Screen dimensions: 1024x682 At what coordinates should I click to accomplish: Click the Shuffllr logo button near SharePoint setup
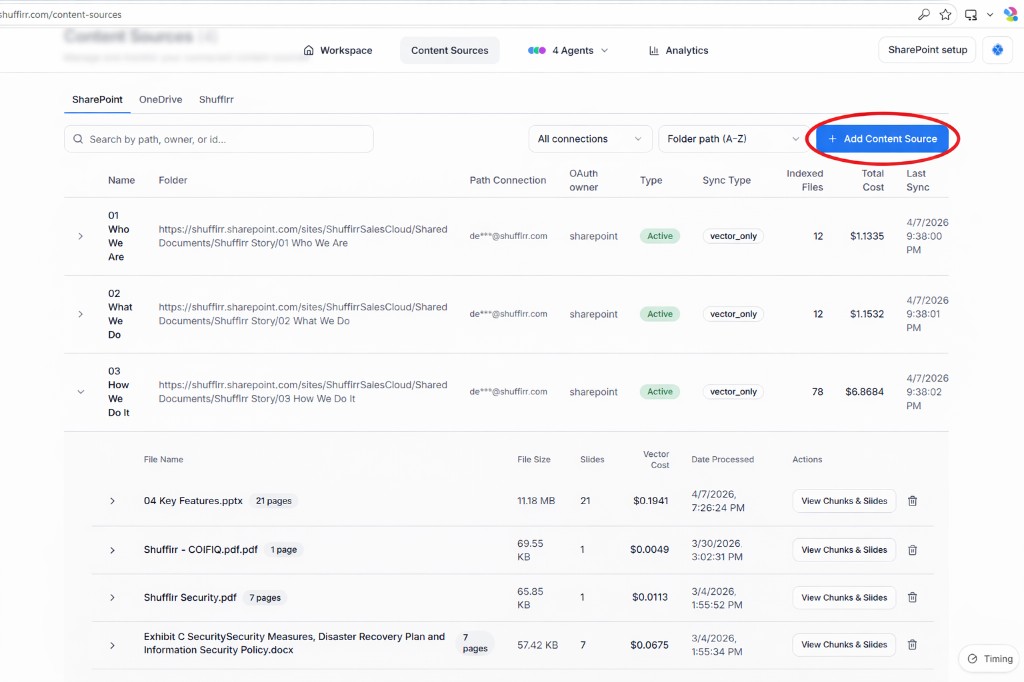point(998,50)
